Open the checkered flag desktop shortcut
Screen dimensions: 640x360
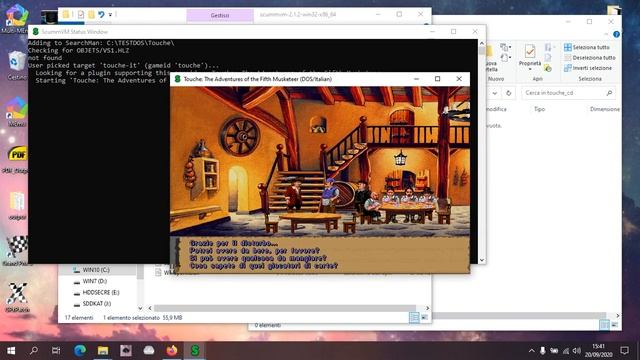pyautogui.click(x=17, y=251)
